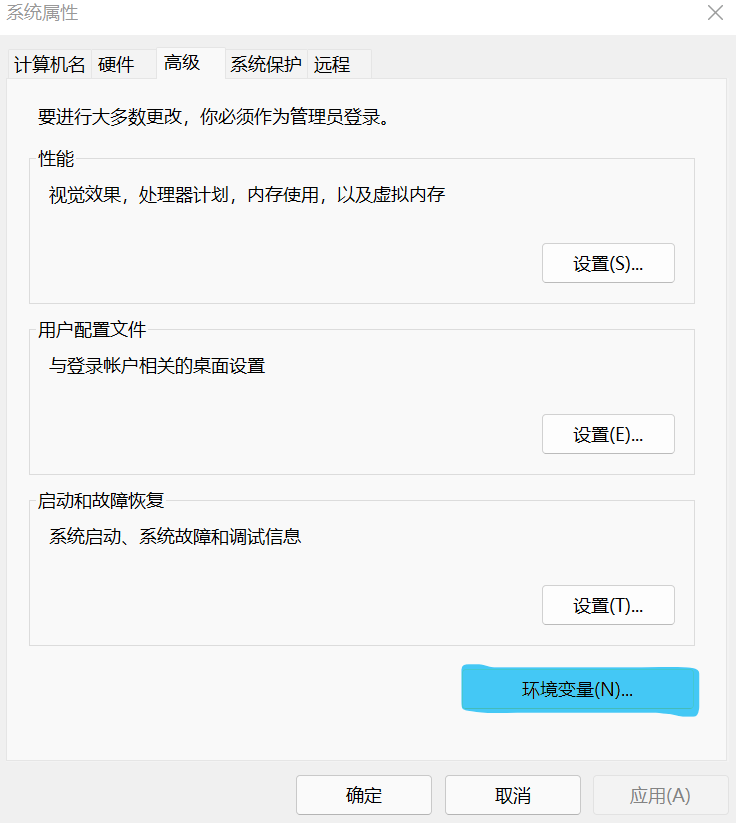
Task: Click 设置(E) for user profiles
Action: click(608, 435)
